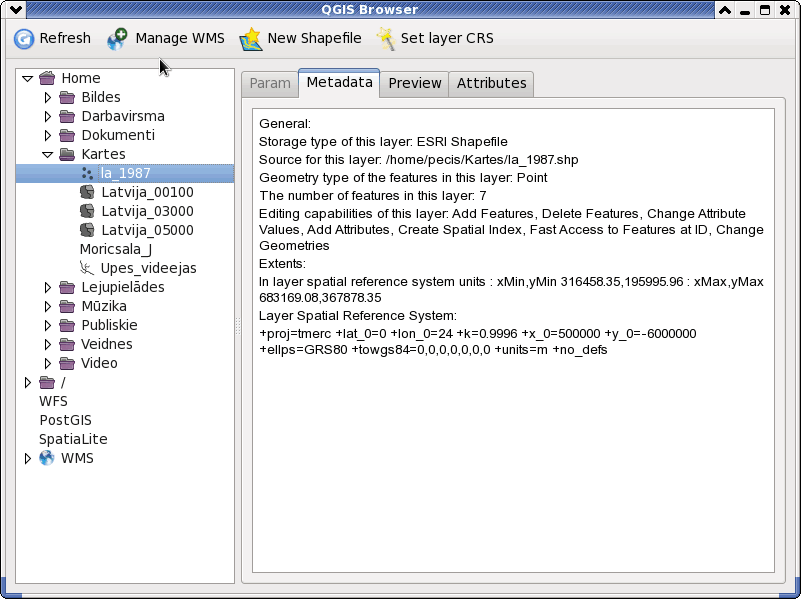Click 'Storage type of this layer: ESRI Shapefile'
801x599 pixels.
(383, 141)
